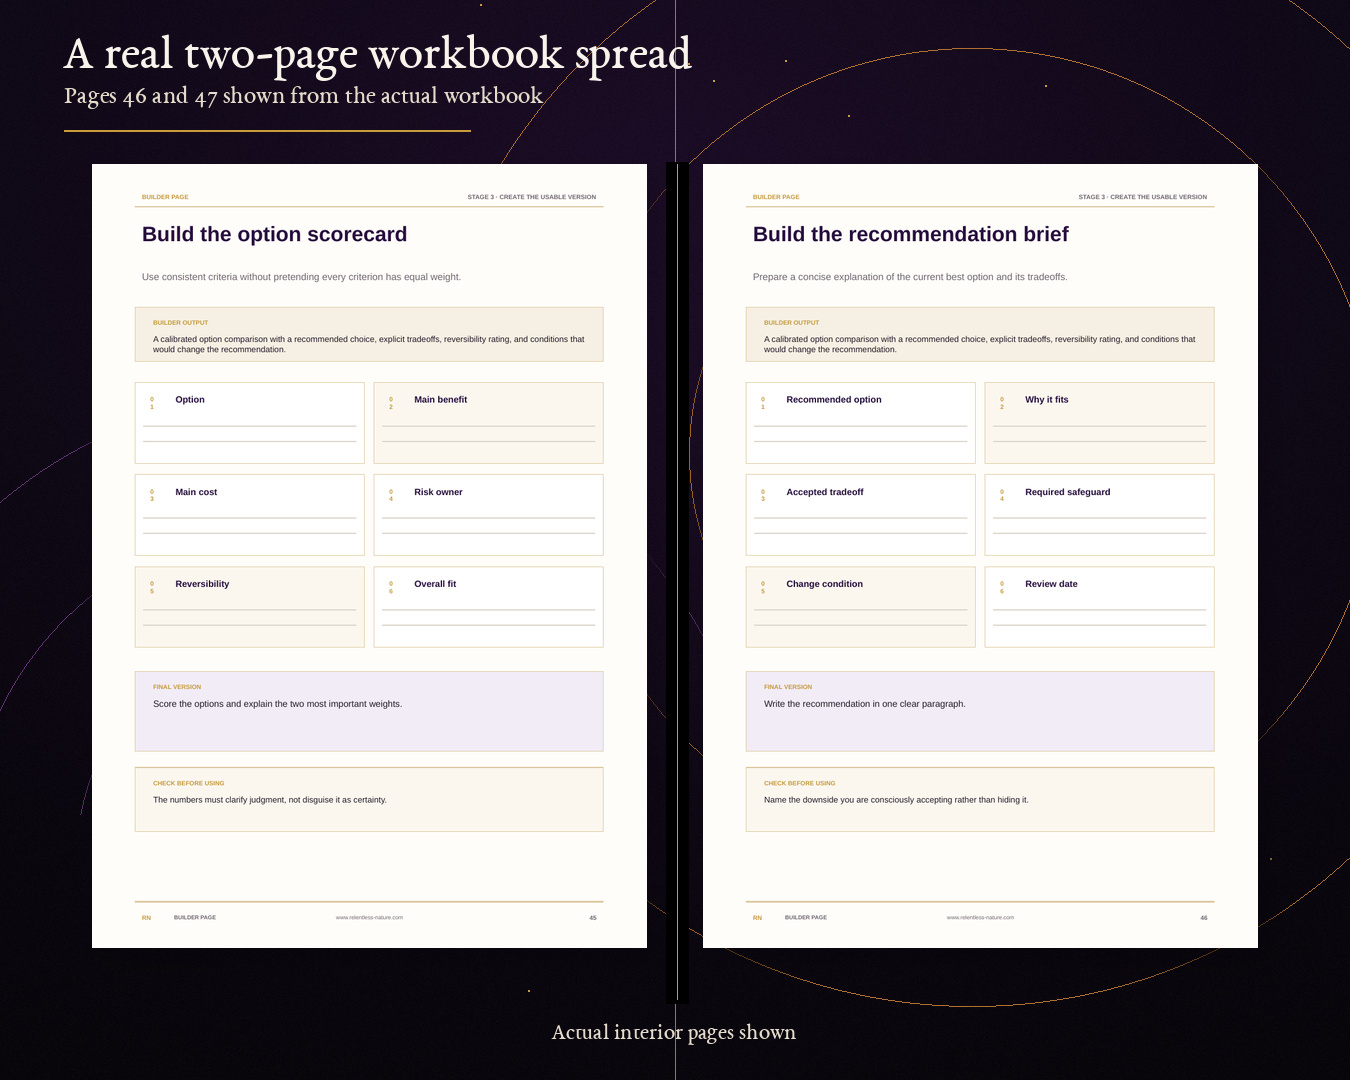
Task: Click the scorecard page's builder output description paragraph
Action: click(369, 344)
